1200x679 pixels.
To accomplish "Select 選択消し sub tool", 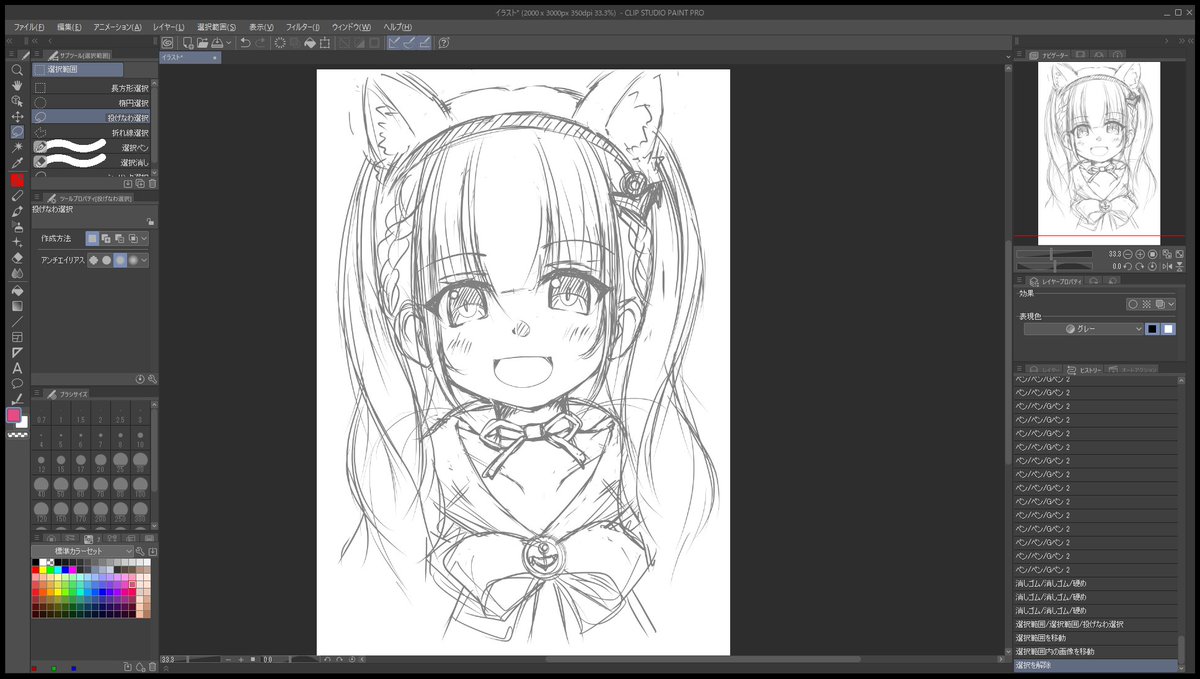I will pos(91,162).
